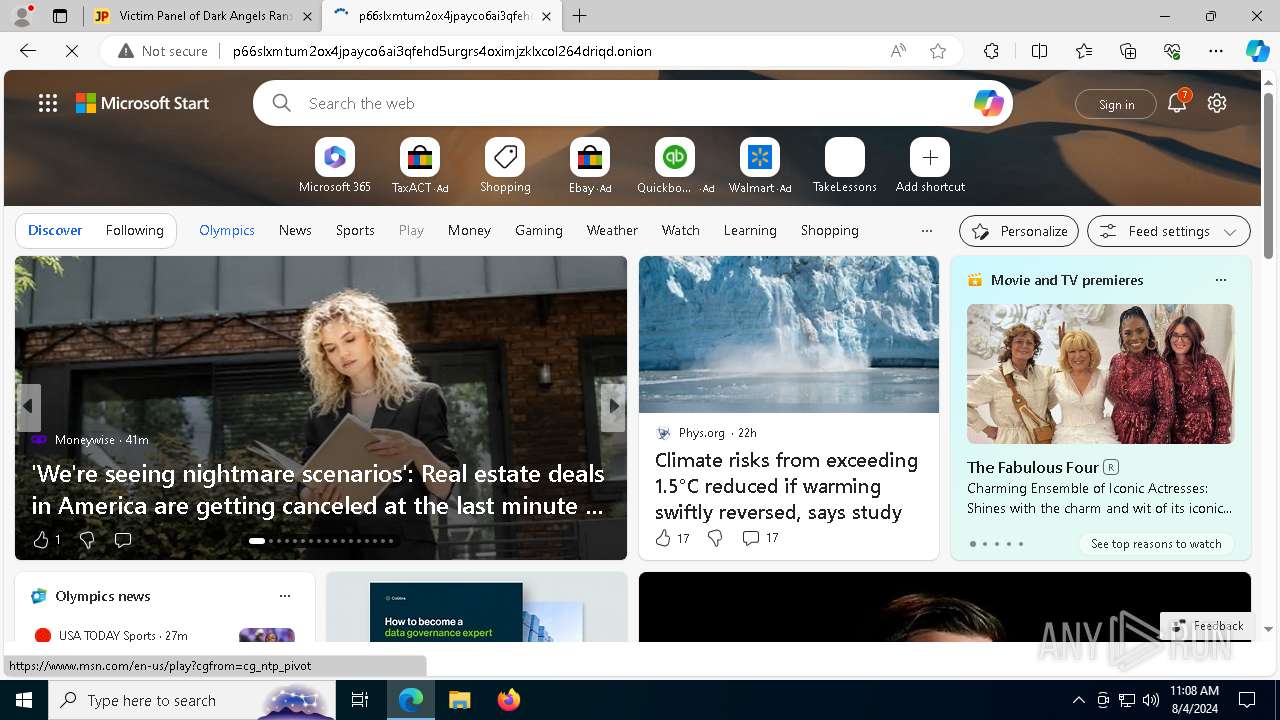Open Favorites list icon
This screenshot has width=1280, height=720.
pos(1084,51)
